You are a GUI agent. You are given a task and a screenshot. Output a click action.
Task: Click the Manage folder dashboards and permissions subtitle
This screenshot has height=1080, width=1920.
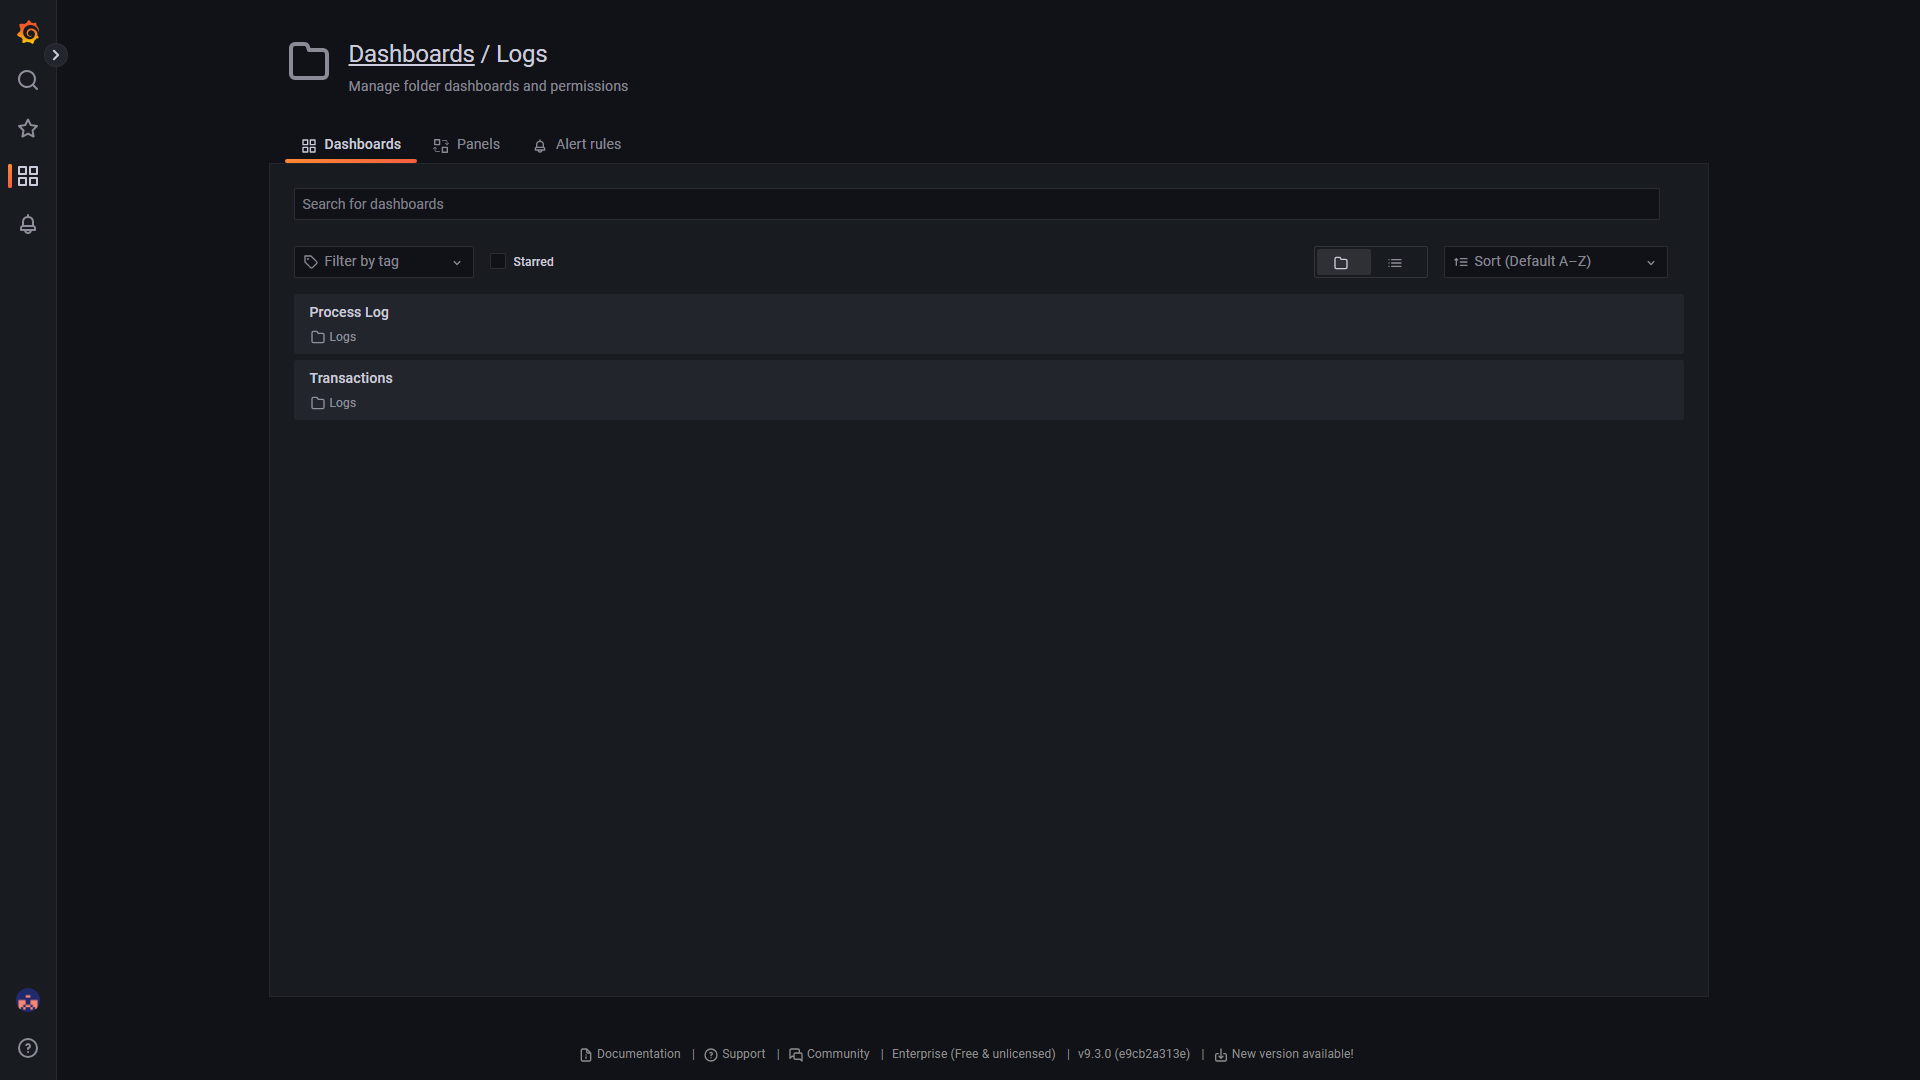pyautogui.click(x=488, y=87)
